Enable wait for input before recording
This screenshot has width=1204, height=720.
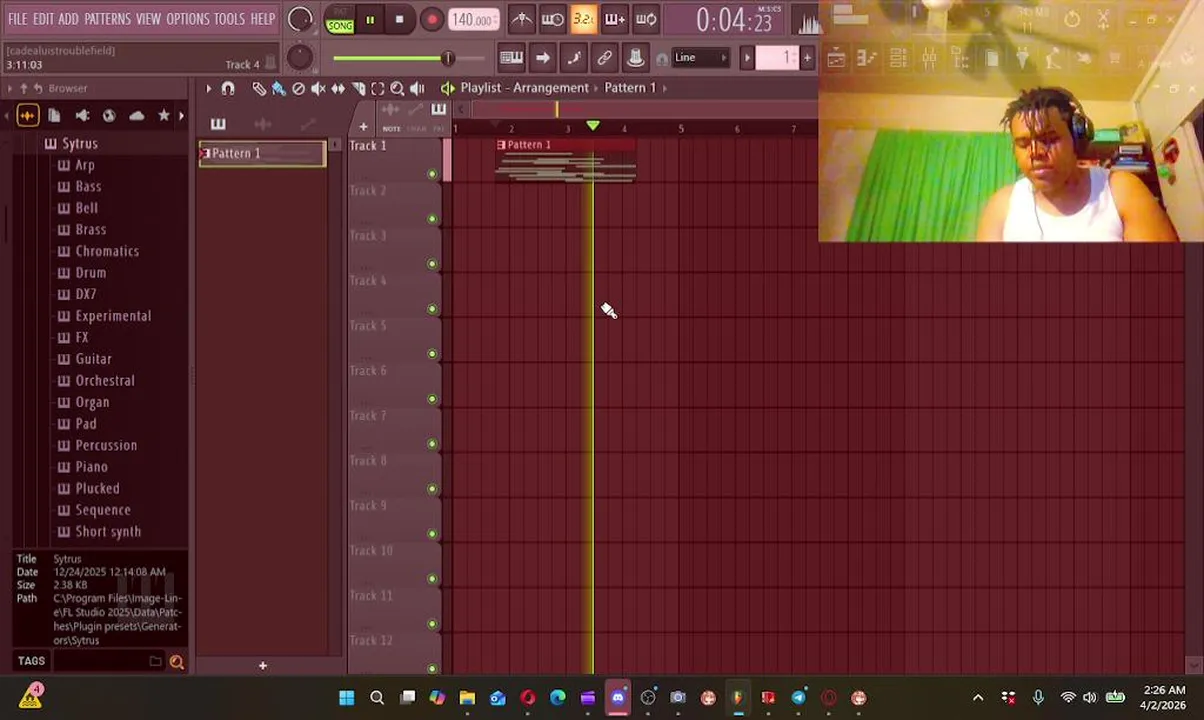[x=552, y=19]
